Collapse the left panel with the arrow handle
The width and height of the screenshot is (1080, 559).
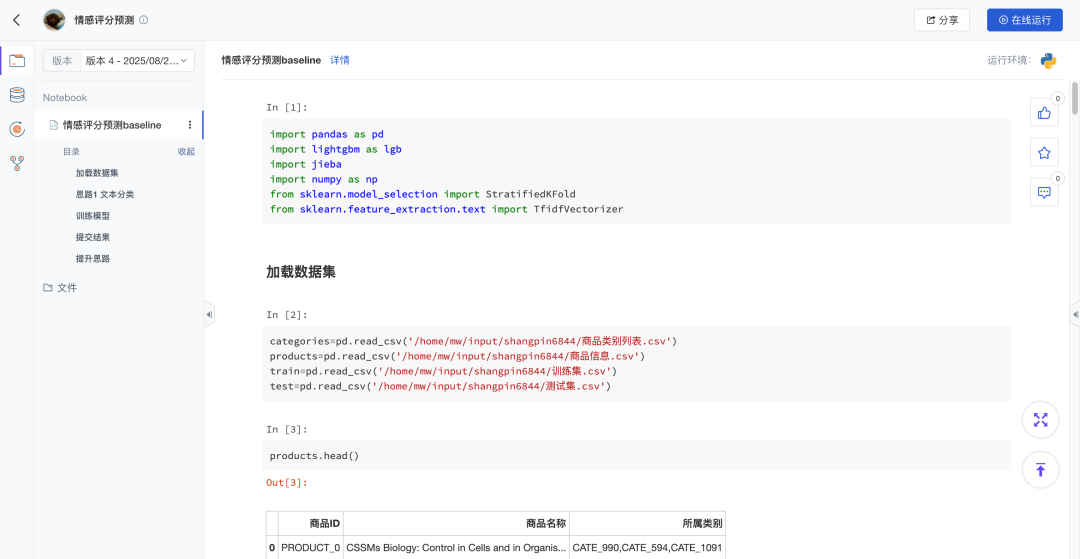[209, 315]
